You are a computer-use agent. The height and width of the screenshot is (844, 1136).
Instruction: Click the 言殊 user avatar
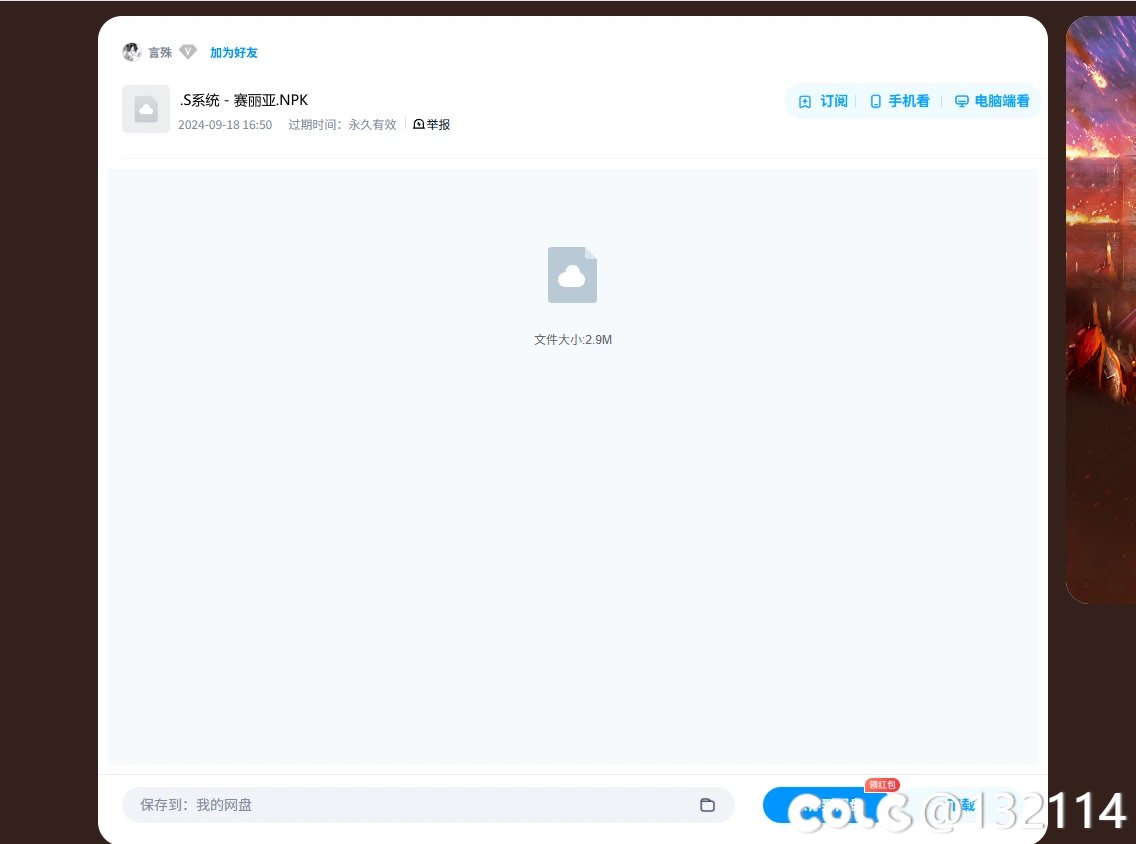point(131,52)
